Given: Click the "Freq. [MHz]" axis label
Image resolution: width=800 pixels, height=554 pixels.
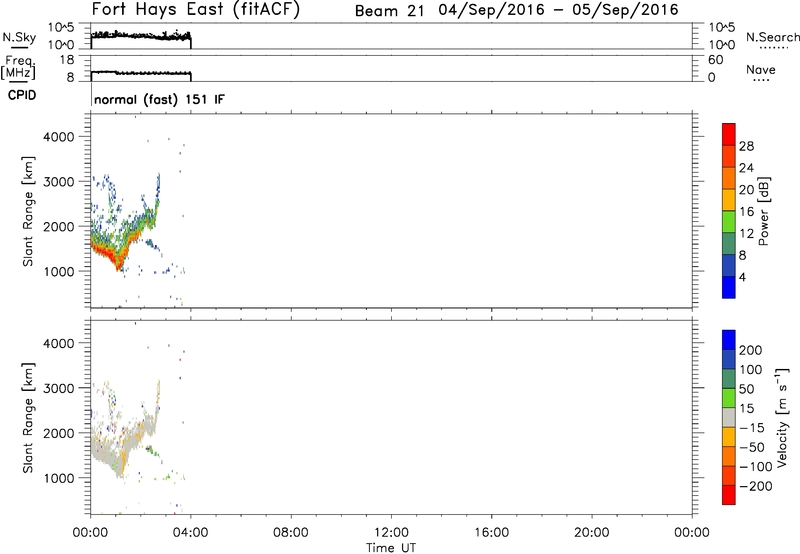Looking at the screenshot, I should point(18,67).
